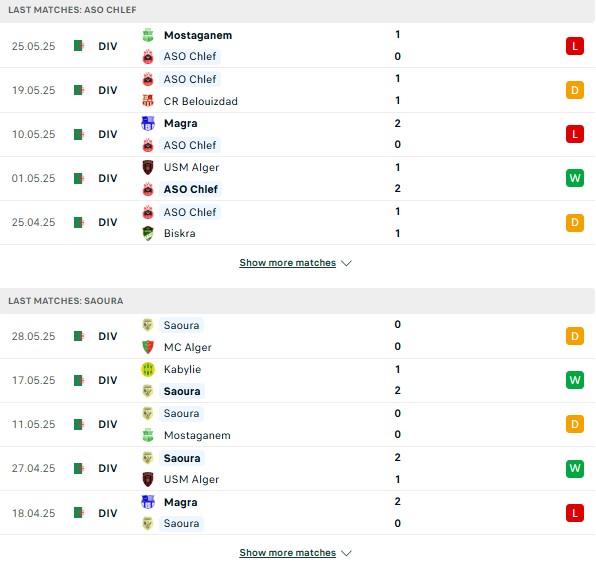Click the orange D badge for Saoura vs MC Alger
The height and width of the screenshot is (572, 596).
tap(575, 336)
